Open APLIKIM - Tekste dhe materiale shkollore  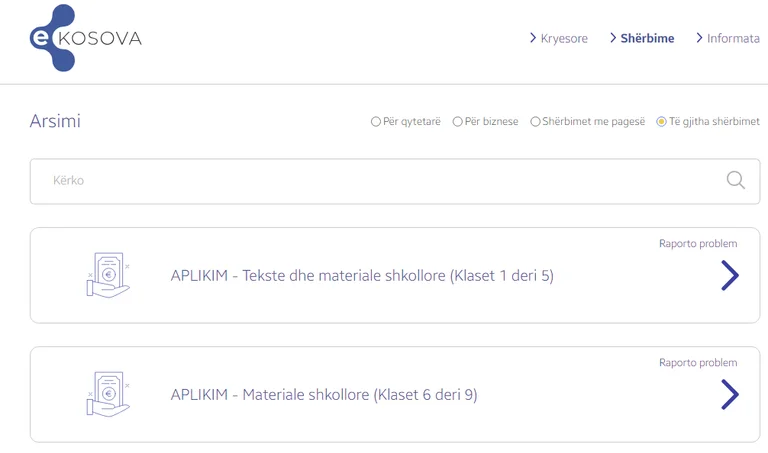362,276
